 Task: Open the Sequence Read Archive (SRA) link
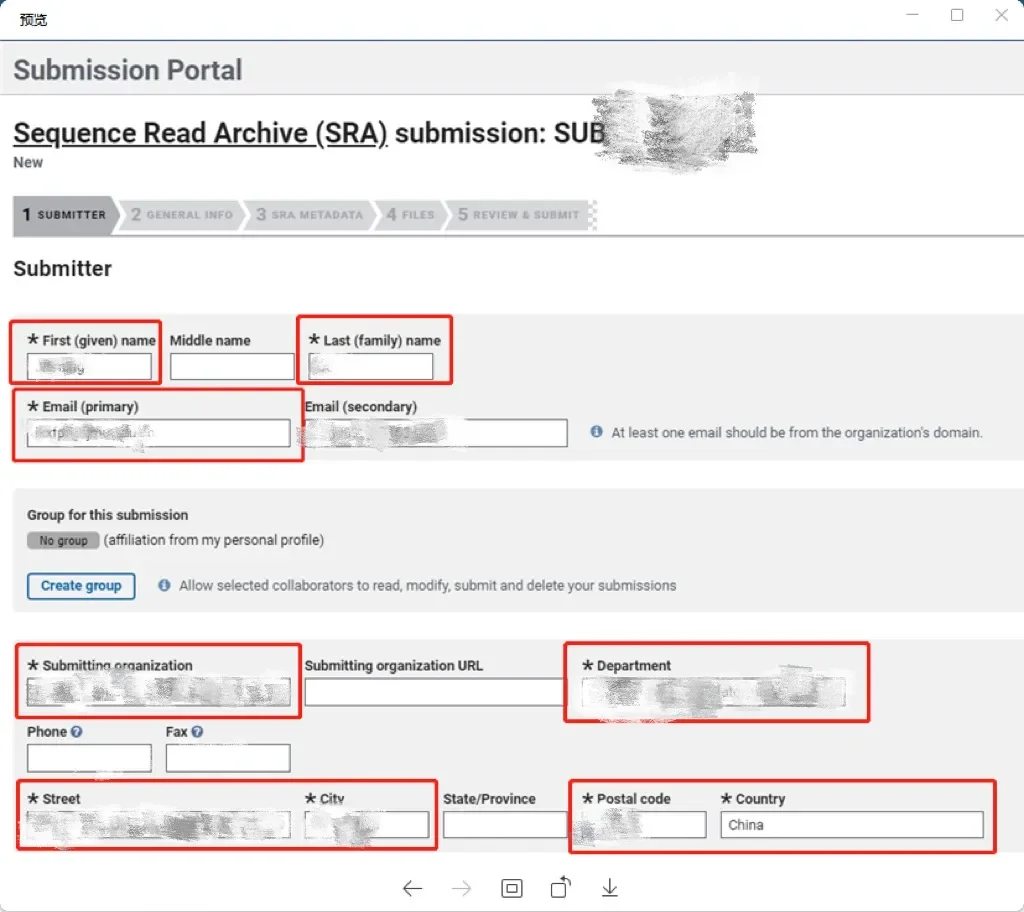tap(200, 133)
